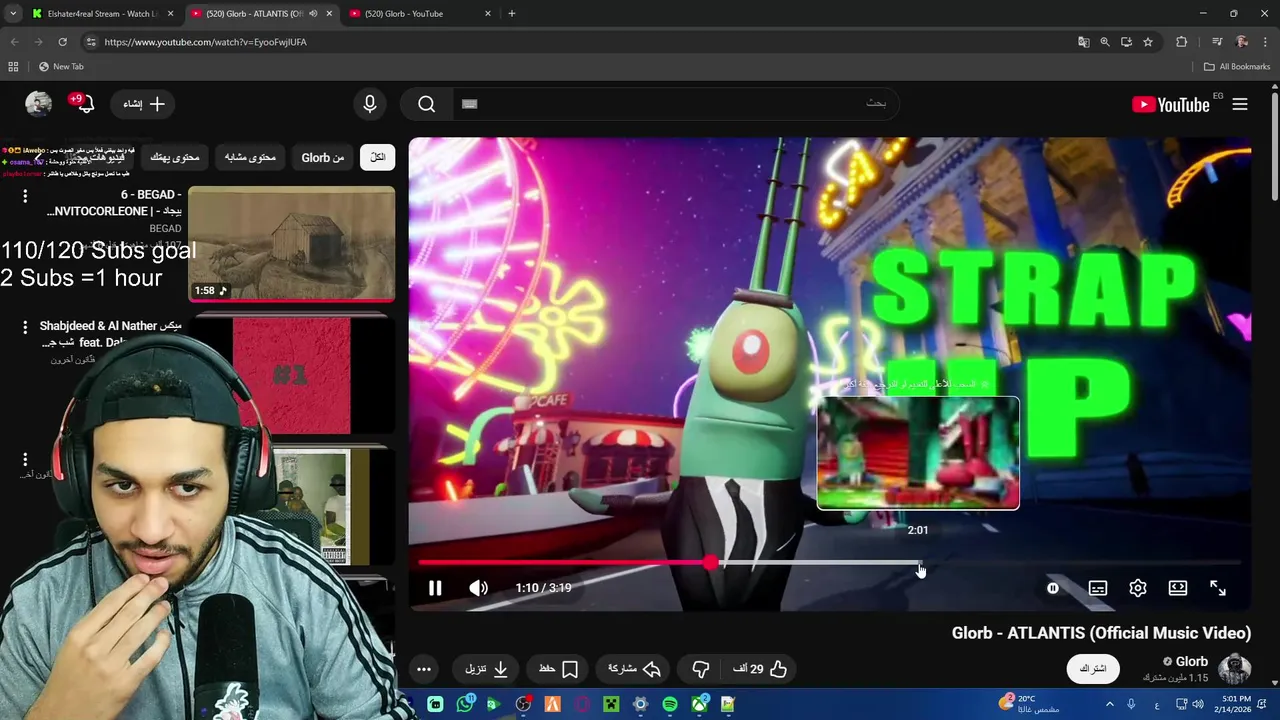Open WhatsApp from the taskbar
The width and height of the screenshot is (1280, 720).
click(465, 704)
